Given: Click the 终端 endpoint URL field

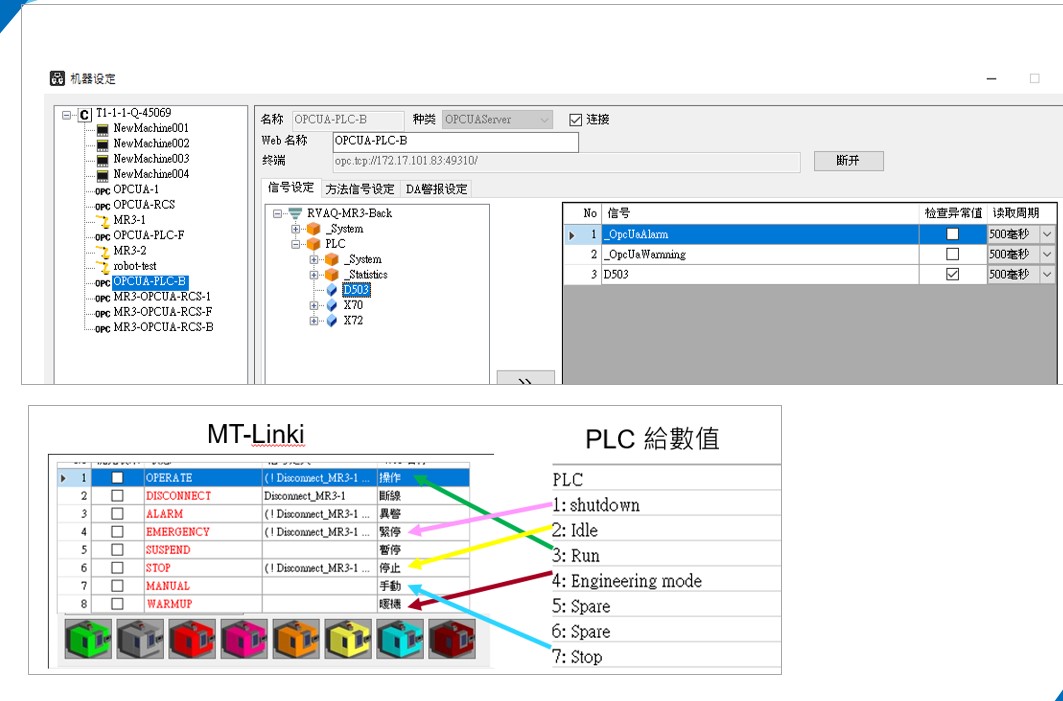Looking at the screenshot, I should tap(566, 161).
